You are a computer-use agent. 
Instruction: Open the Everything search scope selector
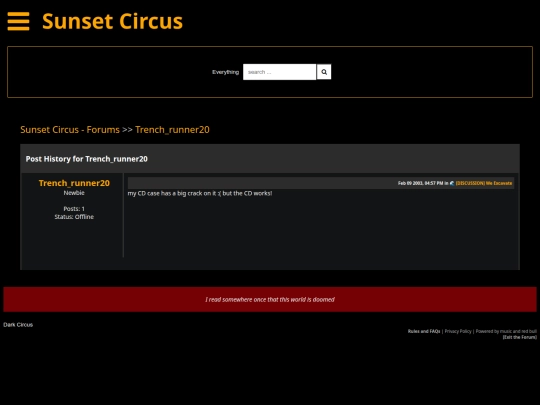point(225,72)
